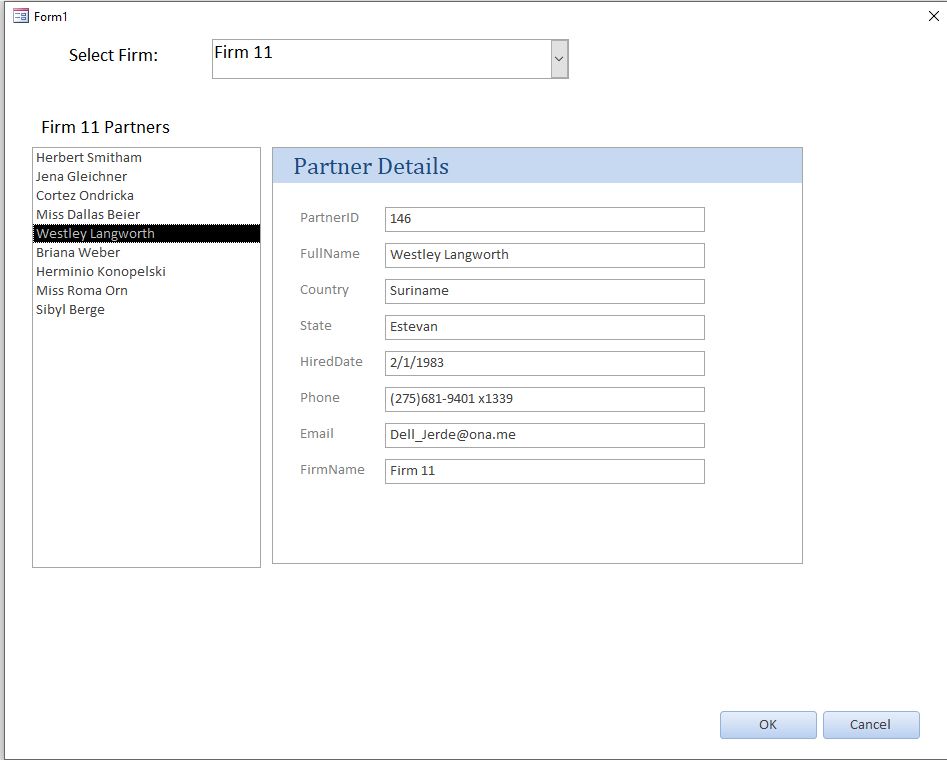Click the Phone number field
The height and width of the screenshot is (760, 947).
(545, 399)
